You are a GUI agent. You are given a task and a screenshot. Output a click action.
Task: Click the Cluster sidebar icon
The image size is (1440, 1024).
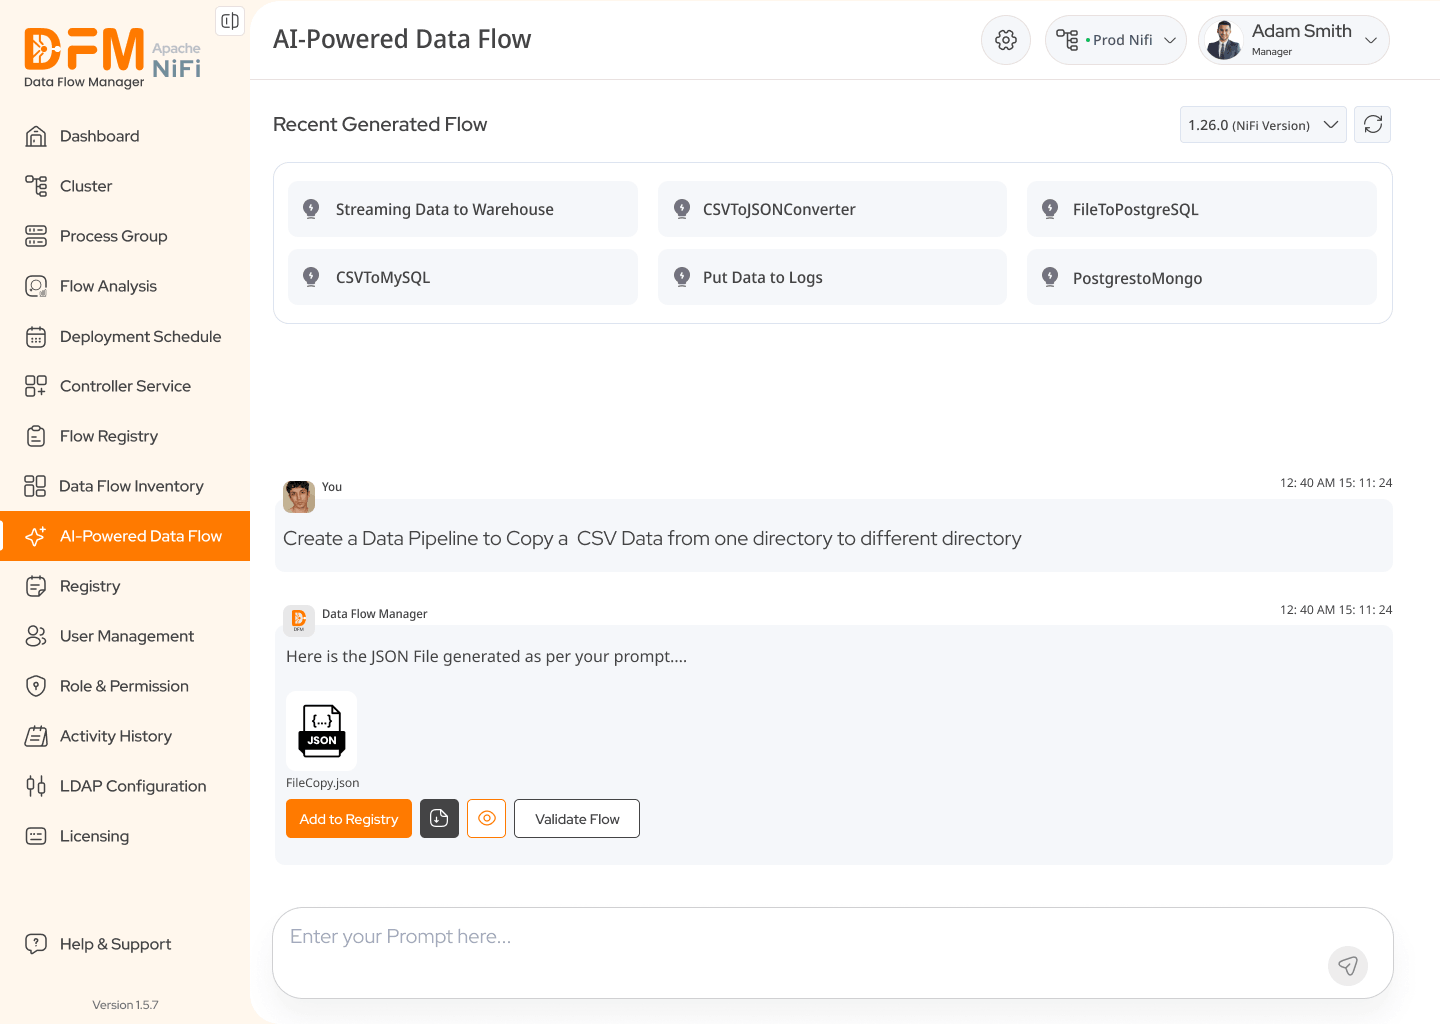pyautogui.click(x=36, y=186)
